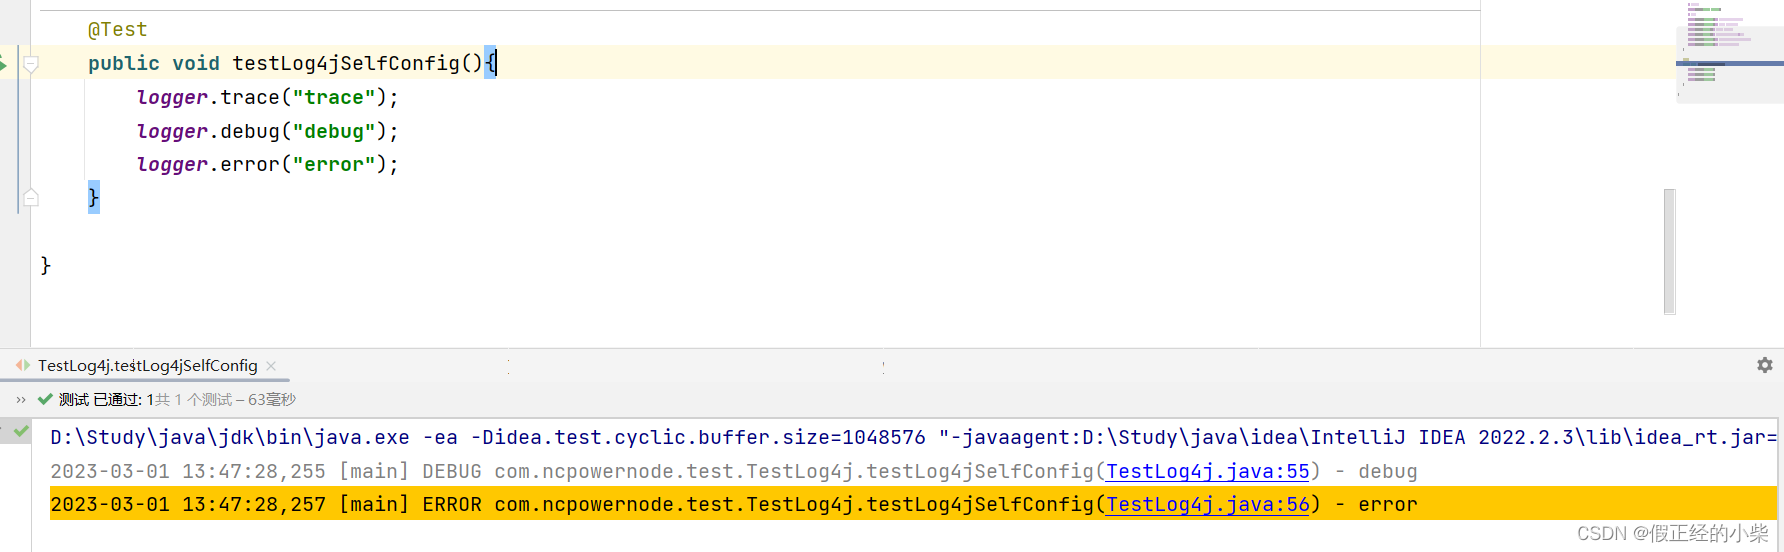
Task: Click the logger.trace("trace") line
Action: [x=267, y=97]
